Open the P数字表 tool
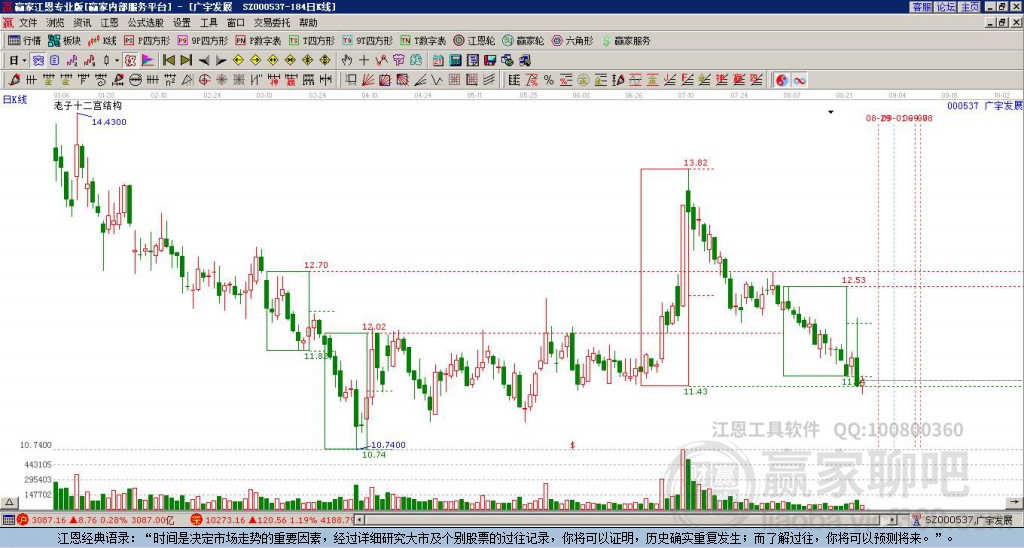The height and width of the screenshot is (548, 1024). coord(258,40)
